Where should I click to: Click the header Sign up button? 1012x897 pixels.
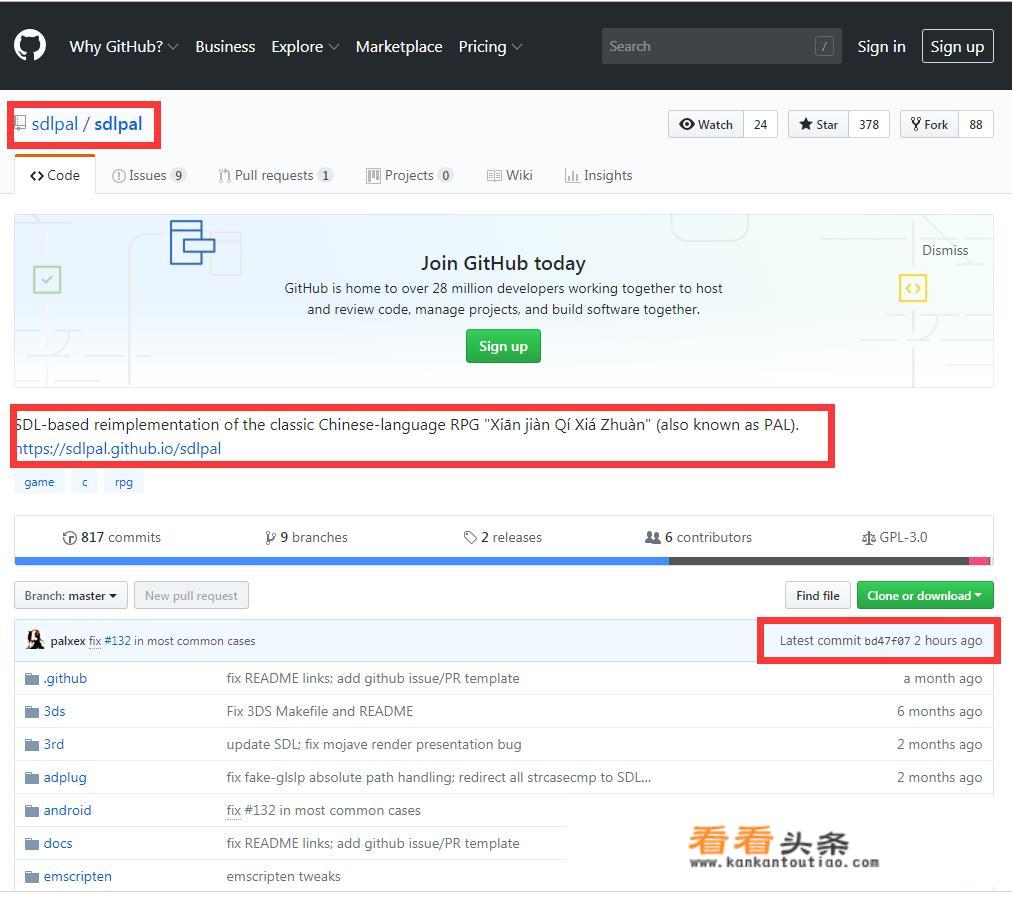[957, 46]
